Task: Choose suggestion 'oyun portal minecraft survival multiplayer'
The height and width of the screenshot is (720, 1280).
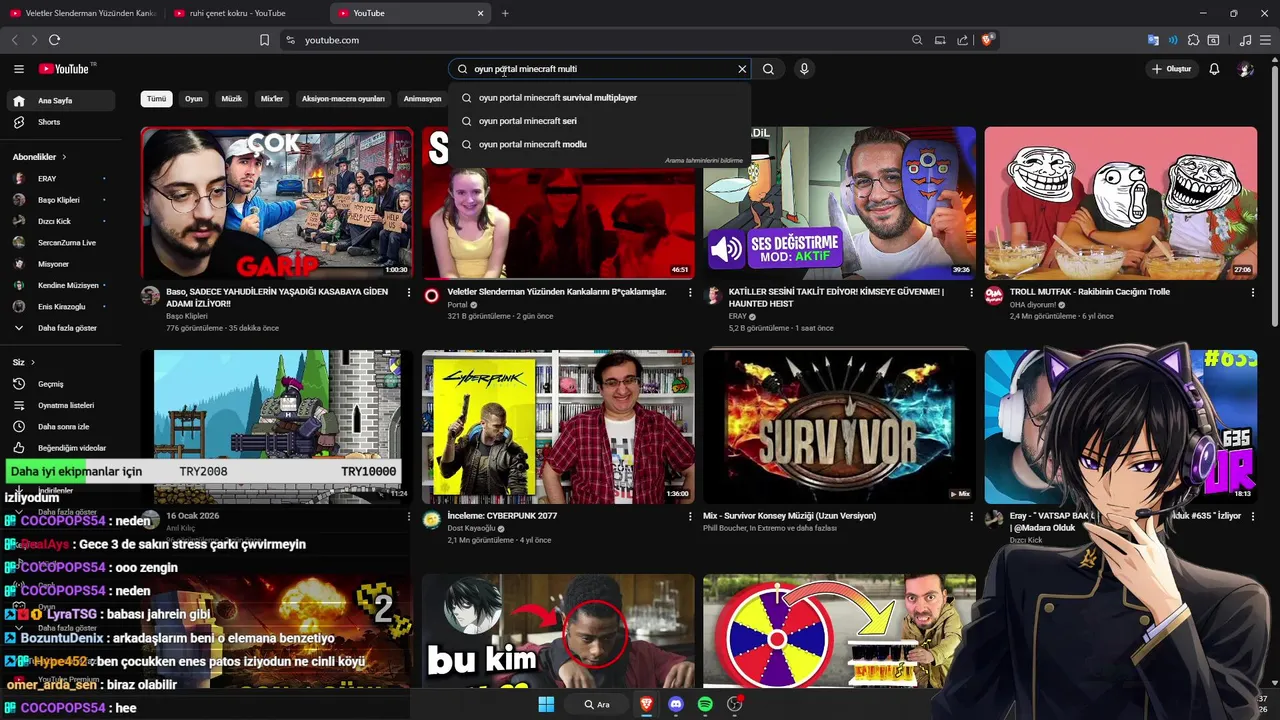Action: (x=599, y=98)
